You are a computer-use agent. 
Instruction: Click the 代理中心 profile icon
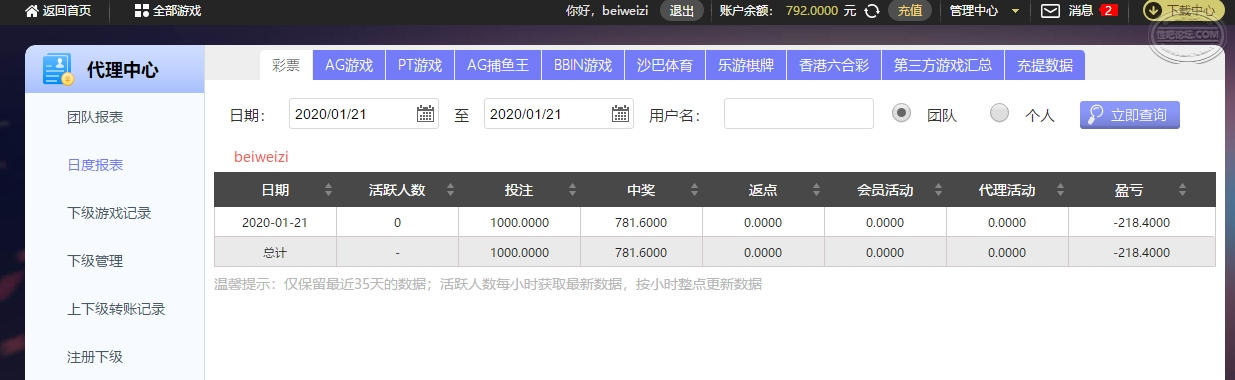pos(58,69)
